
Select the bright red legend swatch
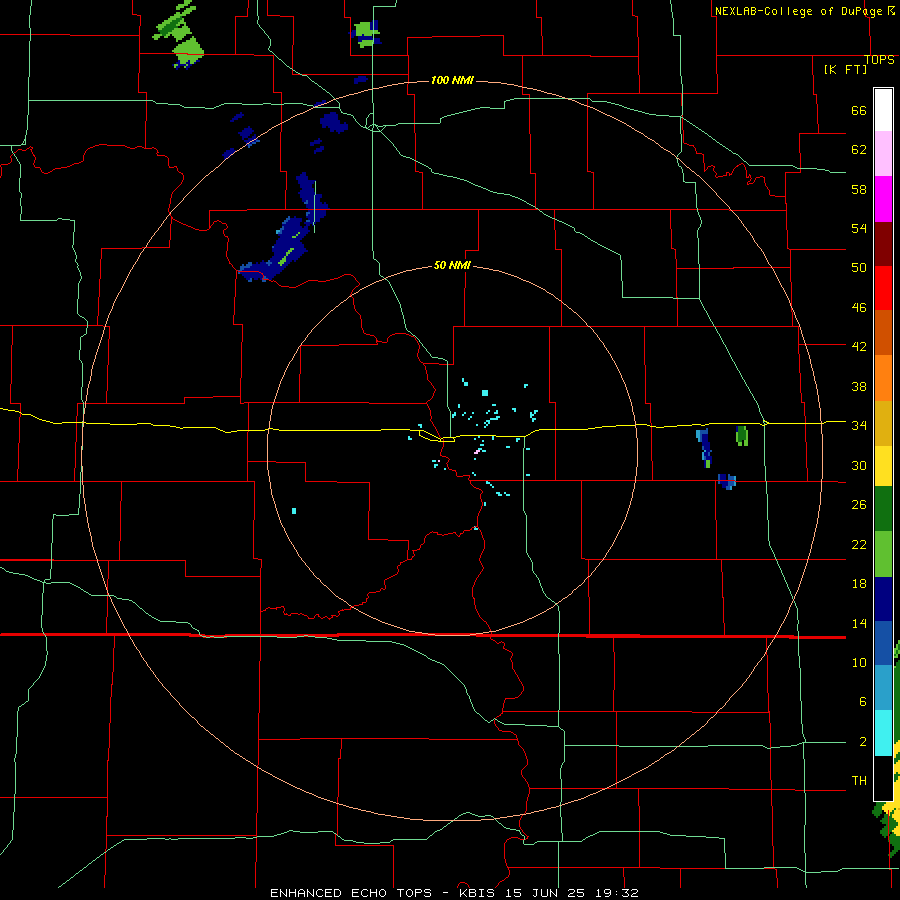click(883, 288)
